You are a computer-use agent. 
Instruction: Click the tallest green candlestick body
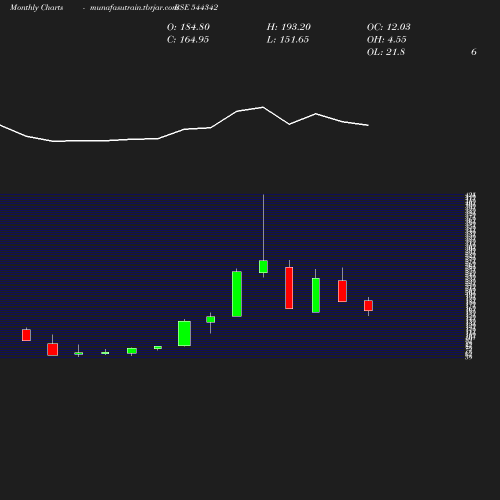(x=237, y=294)
